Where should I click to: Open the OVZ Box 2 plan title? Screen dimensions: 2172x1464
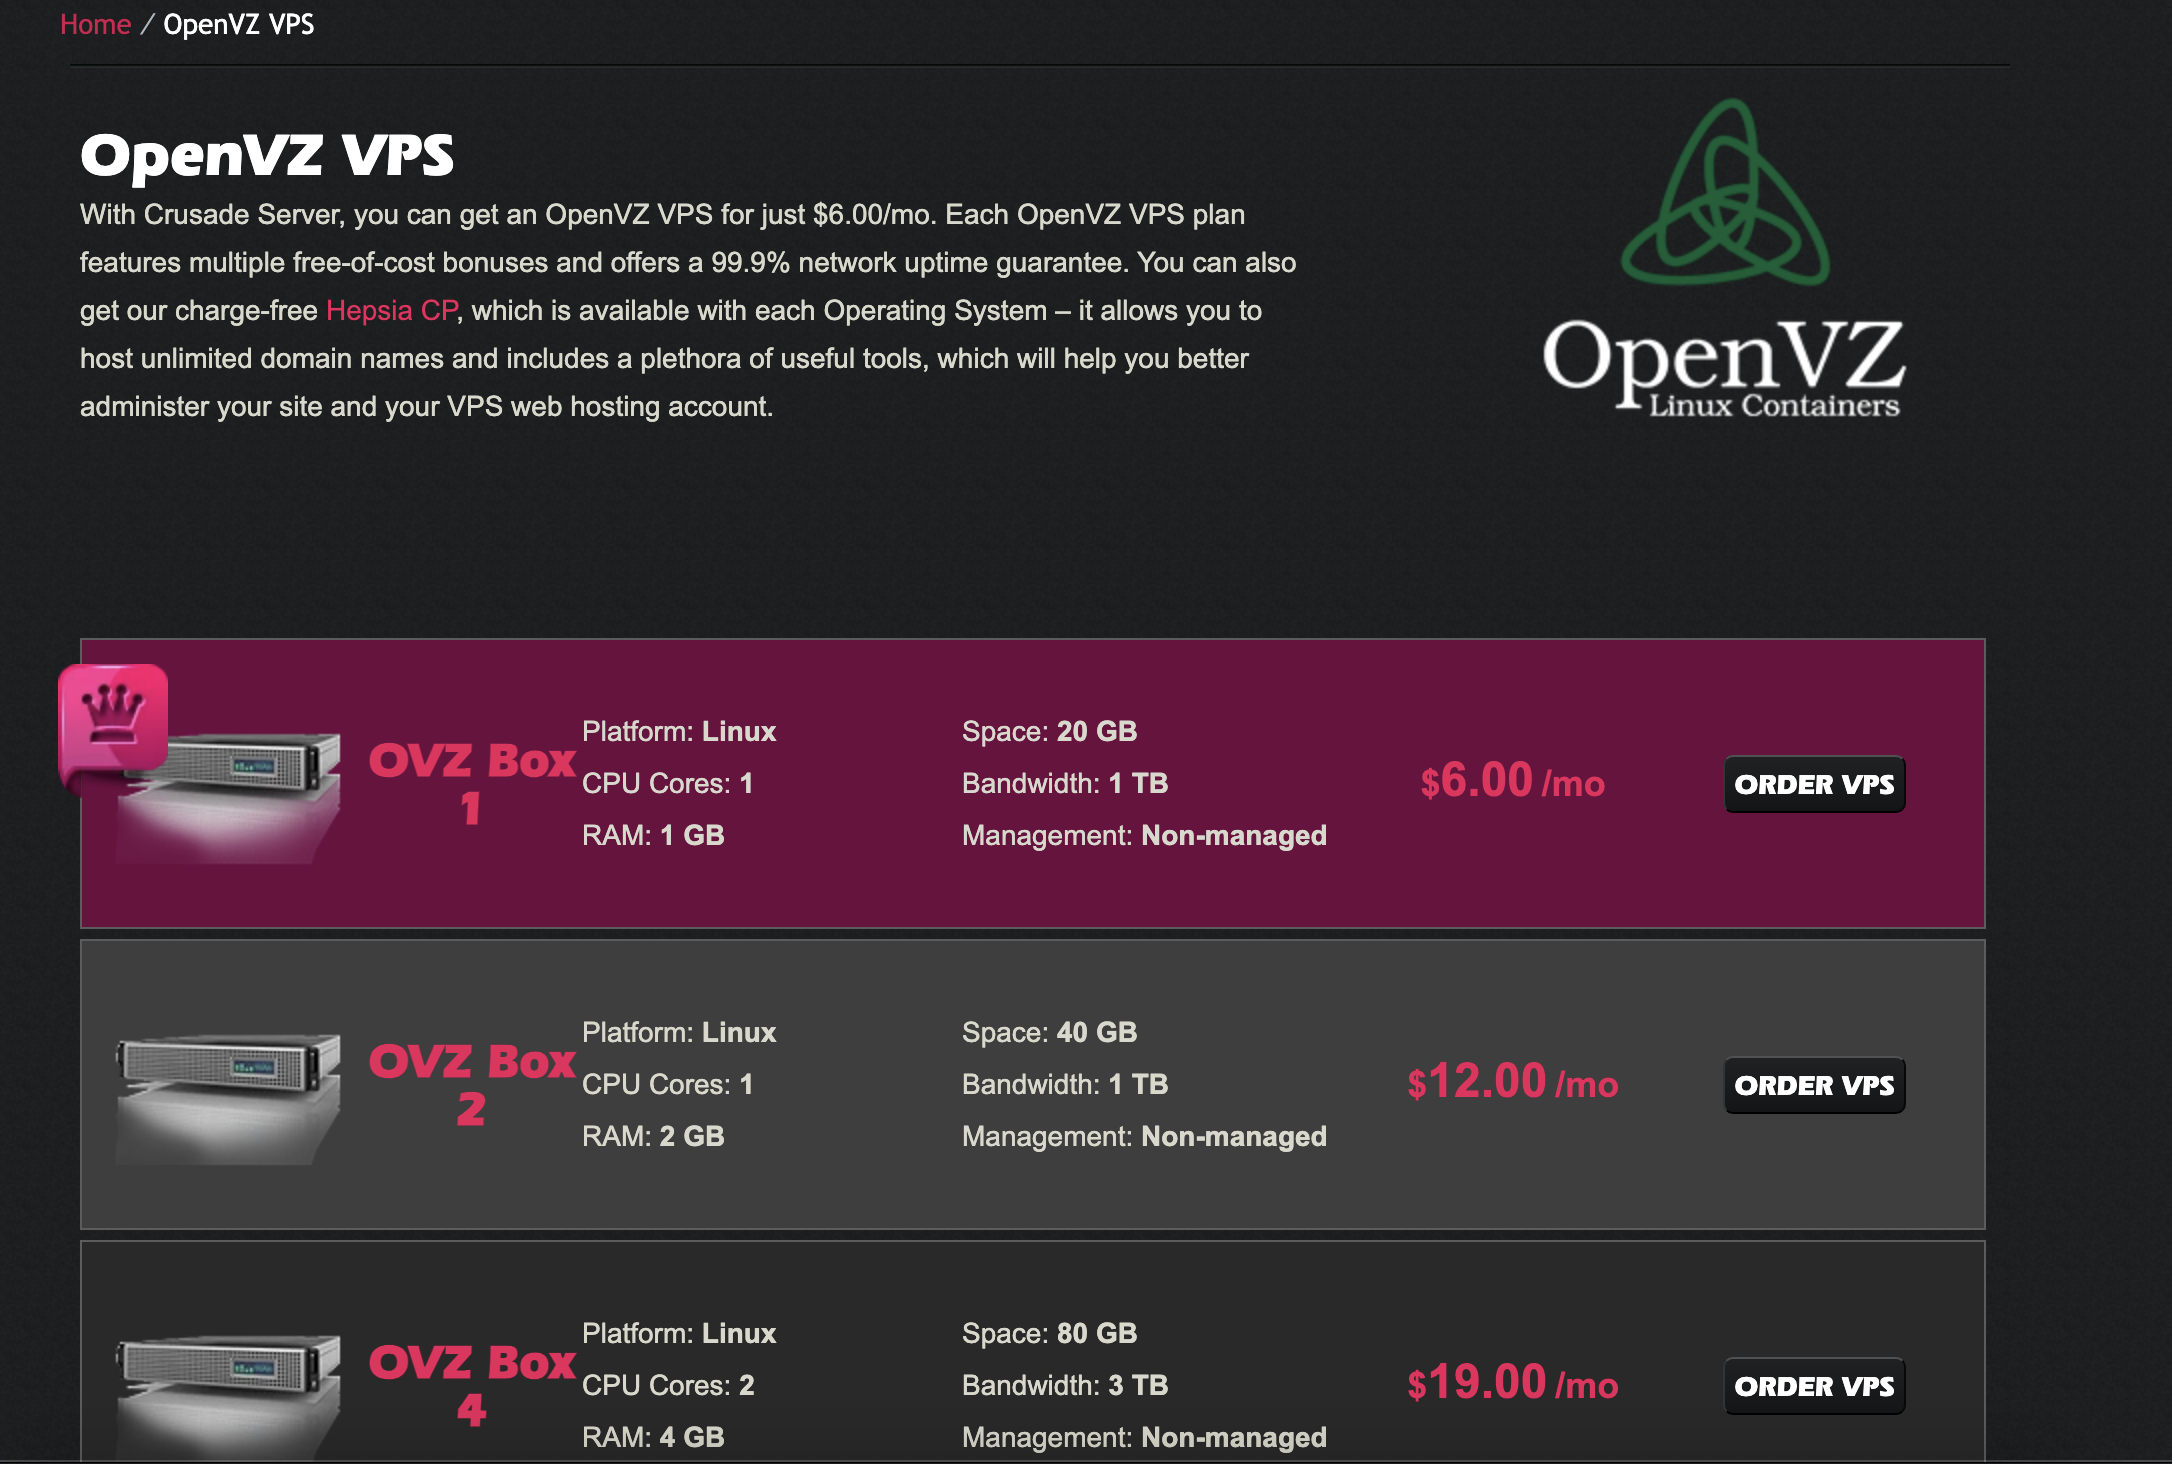click(472, 1084)
